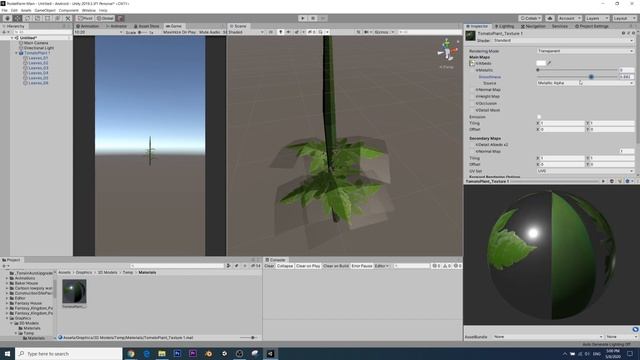Select the Rect transform tool

[x=47, y=18]
